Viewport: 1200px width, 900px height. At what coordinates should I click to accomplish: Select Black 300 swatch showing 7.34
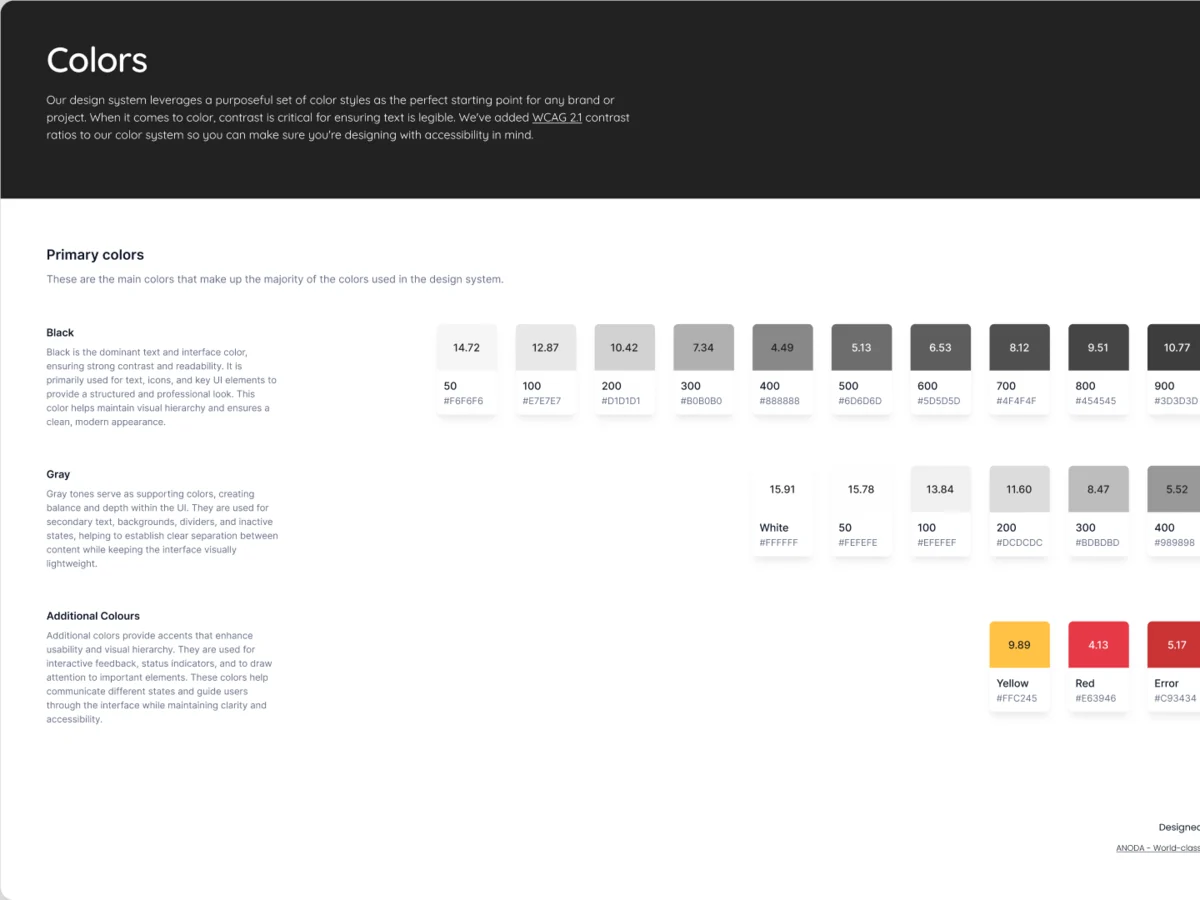point(704,348)
